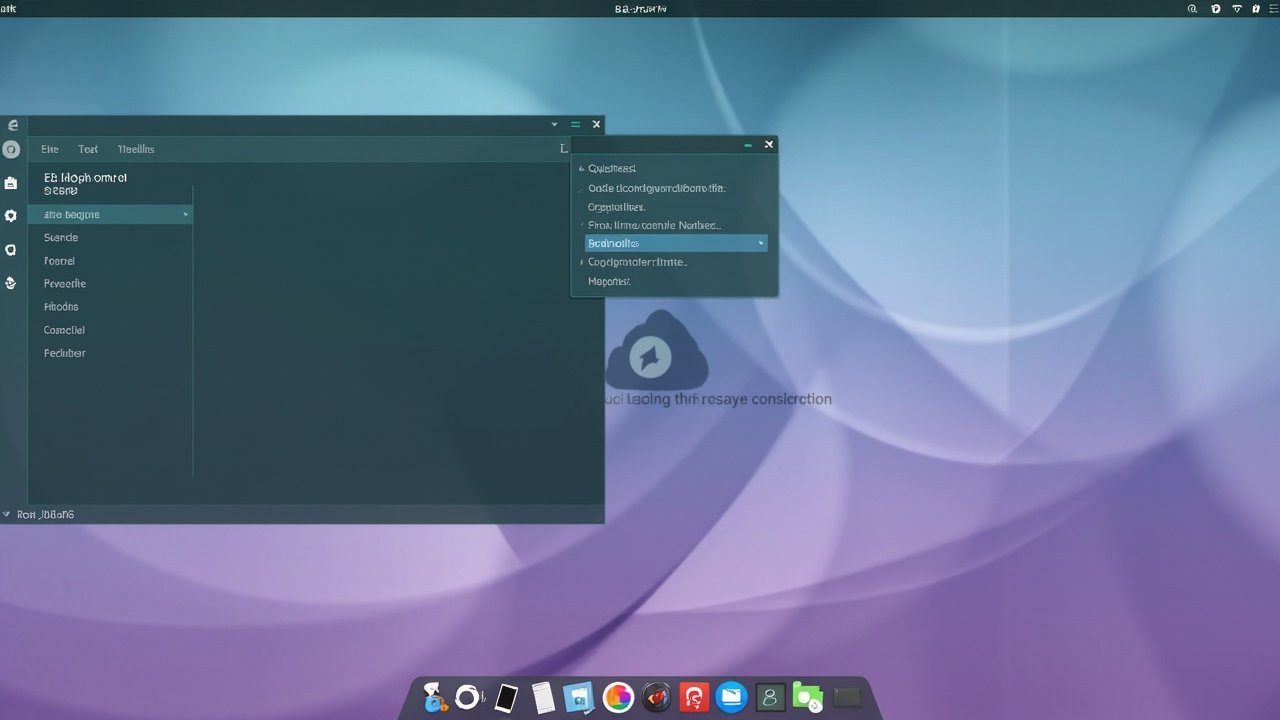
Task: Open the third menu in the window menu bar
Action: point(136,149)
